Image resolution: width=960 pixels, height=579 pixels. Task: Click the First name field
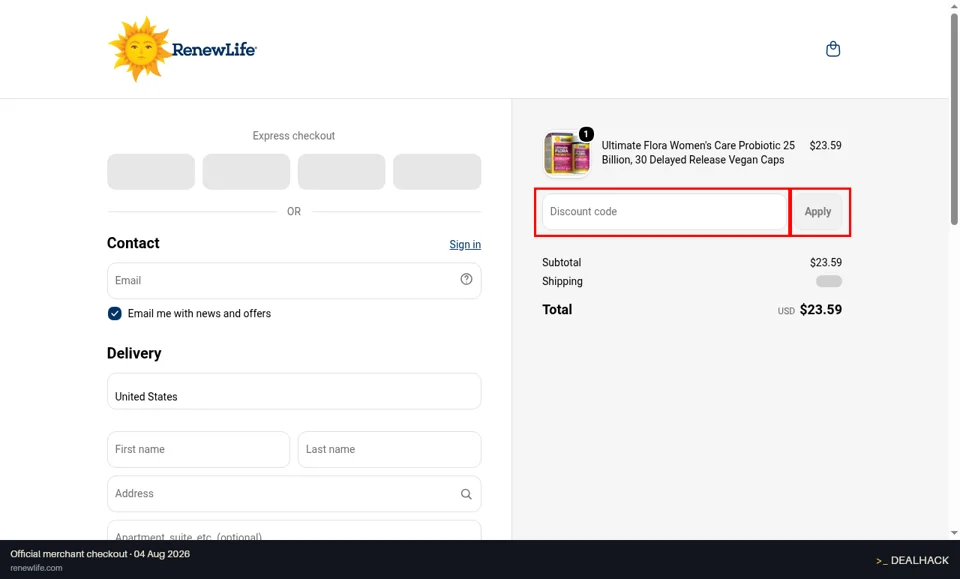pyautogui.click(x=198, y=449)
